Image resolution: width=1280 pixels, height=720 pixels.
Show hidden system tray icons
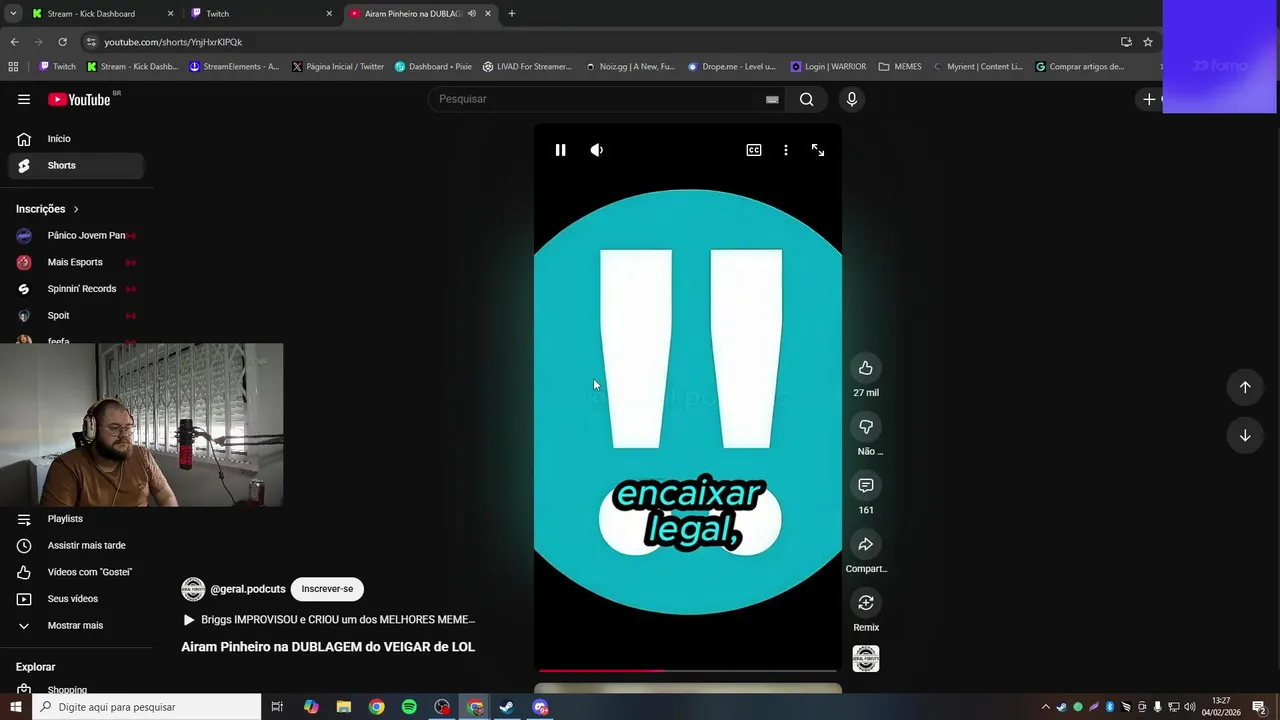(x=1046, y=707)
